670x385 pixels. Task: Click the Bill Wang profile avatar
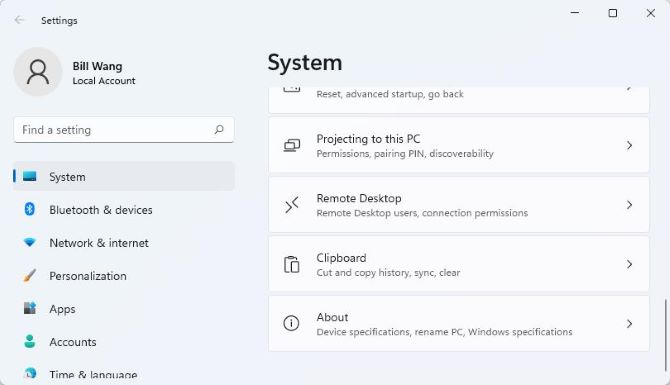pyautogui.click(x=38, y=72)
